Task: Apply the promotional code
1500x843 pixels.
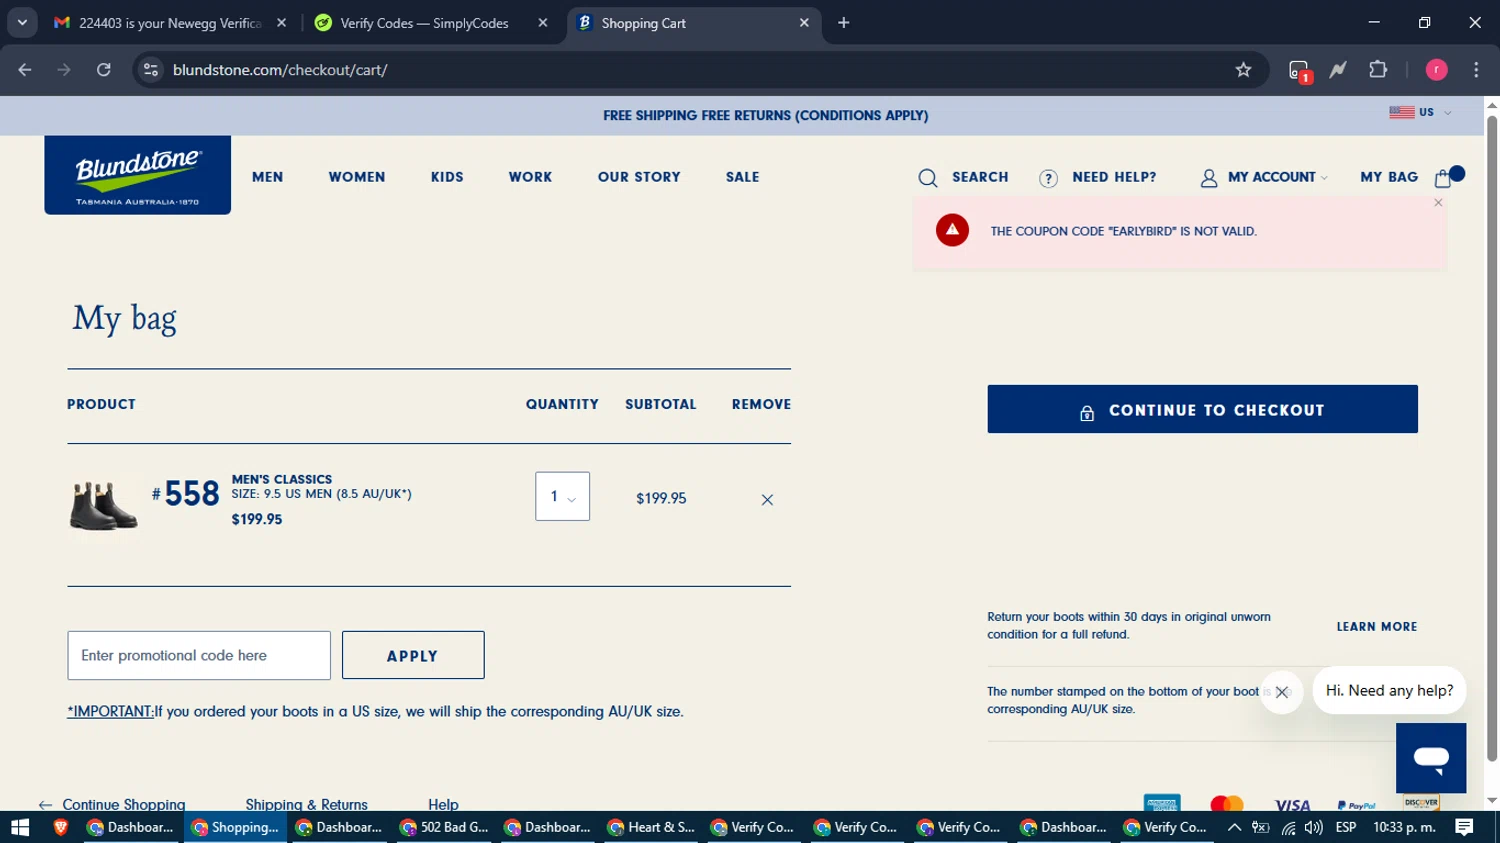Action: point(413,655)
